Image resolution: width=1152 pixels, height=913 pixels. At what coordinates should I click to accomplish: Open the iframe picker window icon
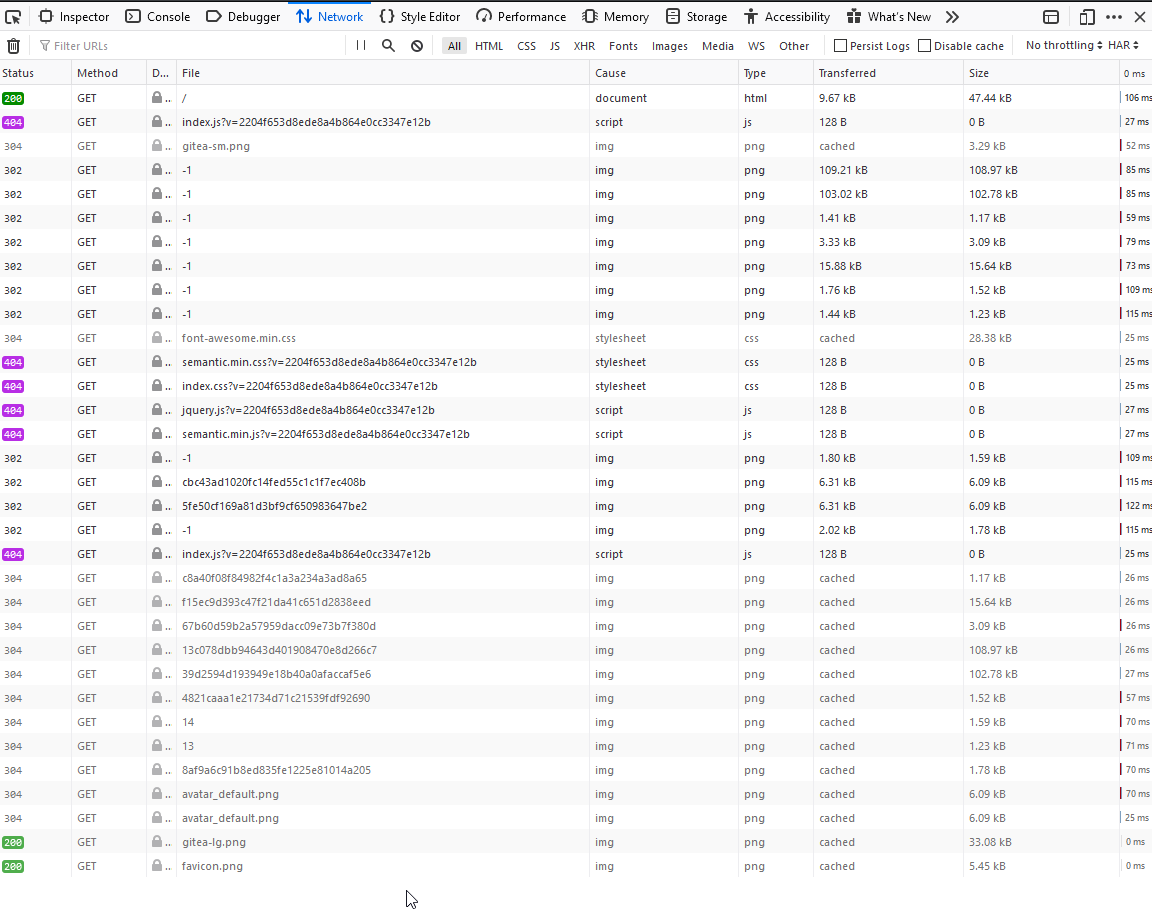click(1051, 16)
